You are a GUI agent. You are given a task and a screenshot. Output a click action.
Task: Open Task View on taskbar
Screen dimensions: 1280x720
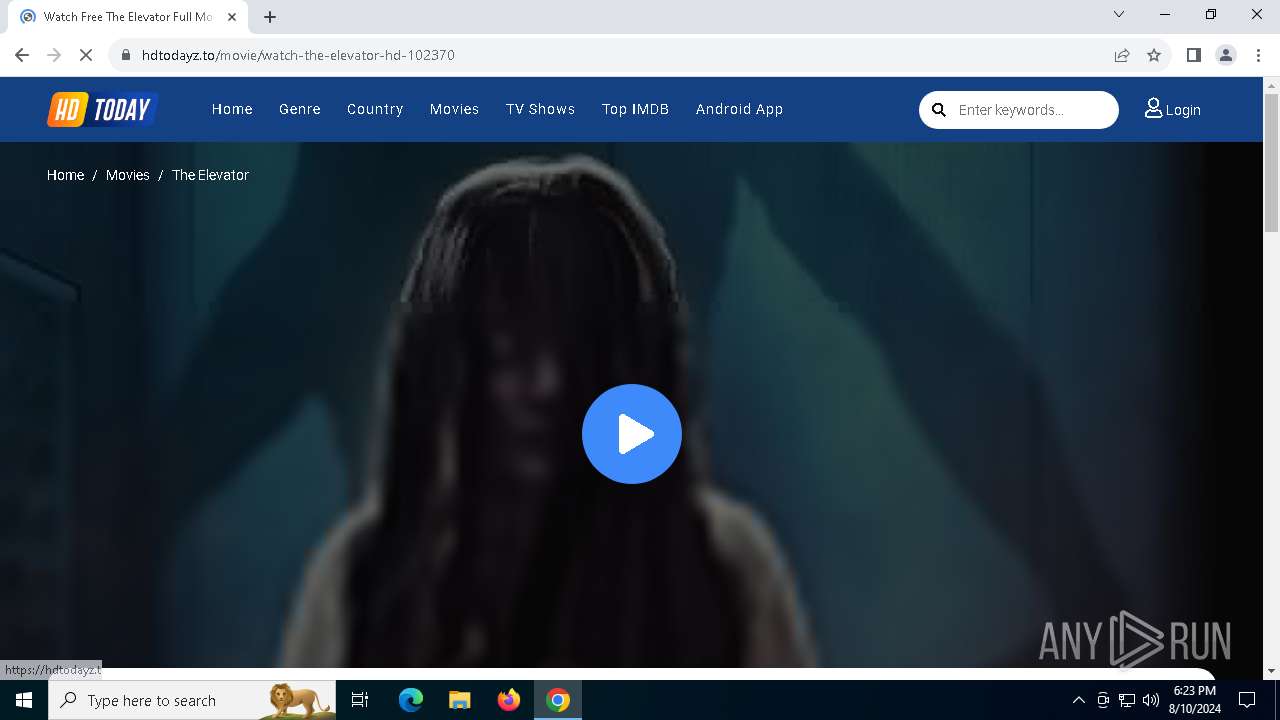pos(360,700)
